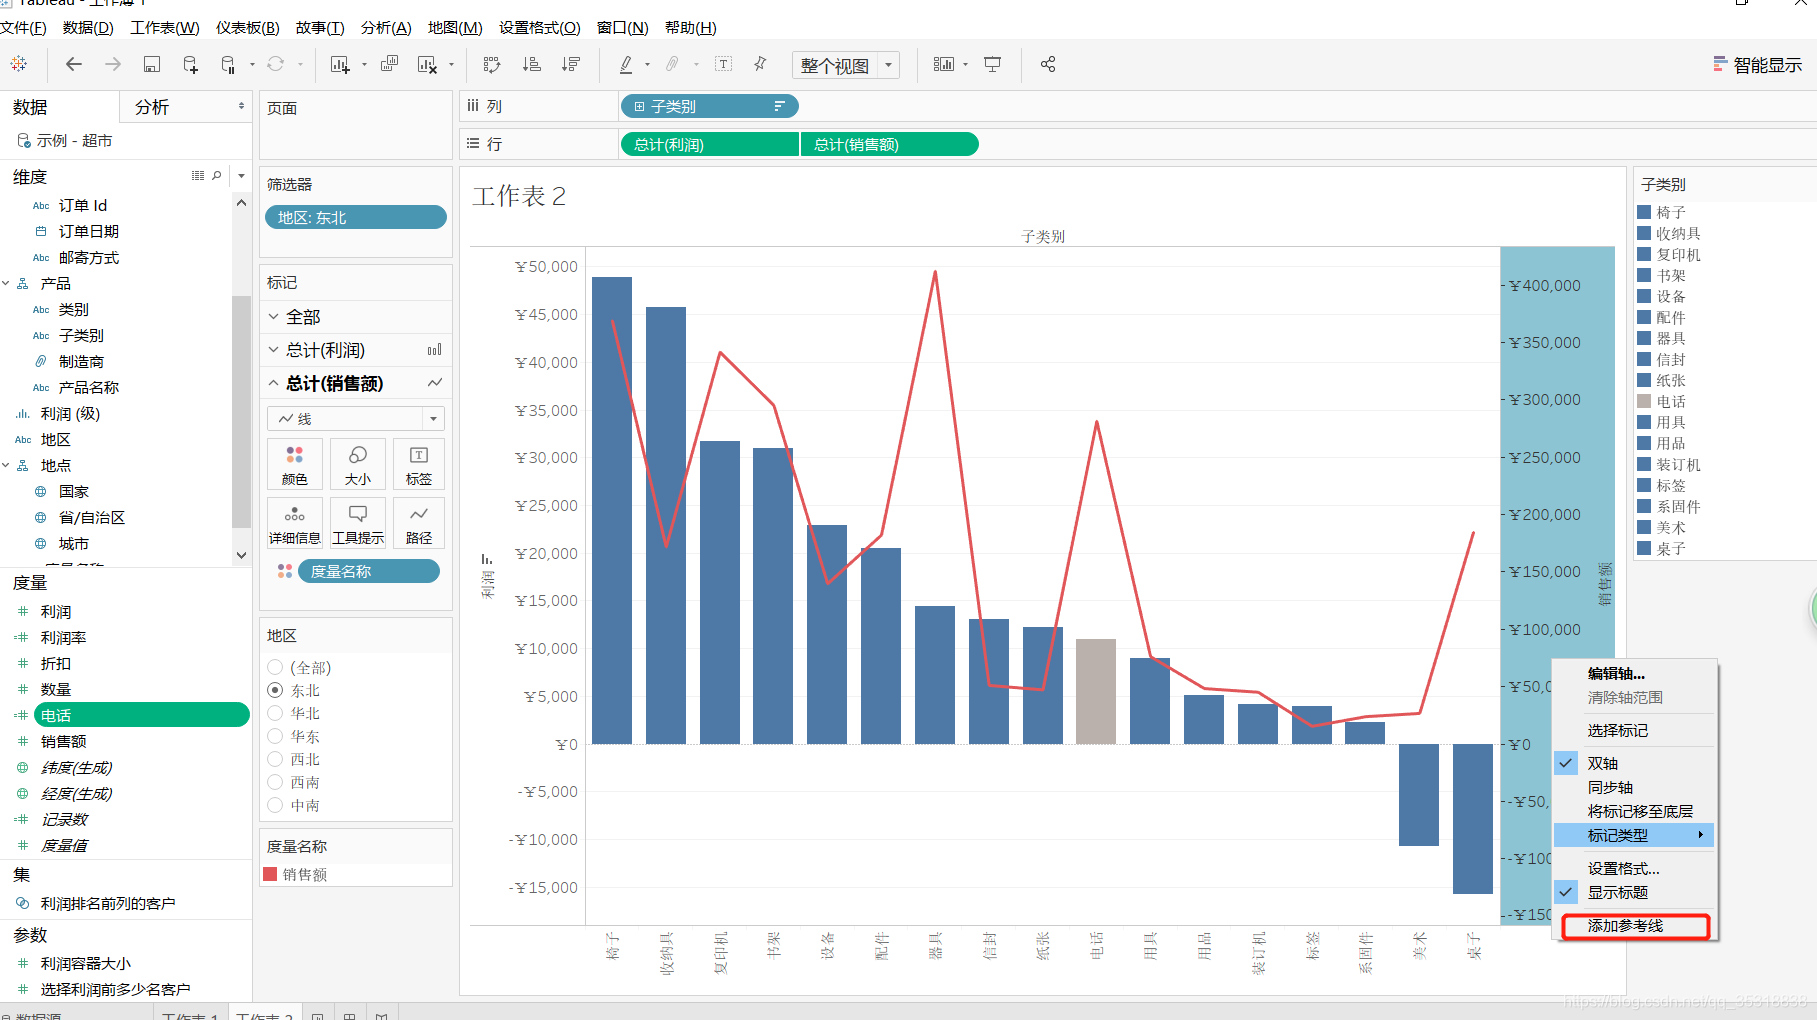Save workbook using the floppy disk icon
The height and width of the screenshot is (1020, 1817).
point(152,64)
